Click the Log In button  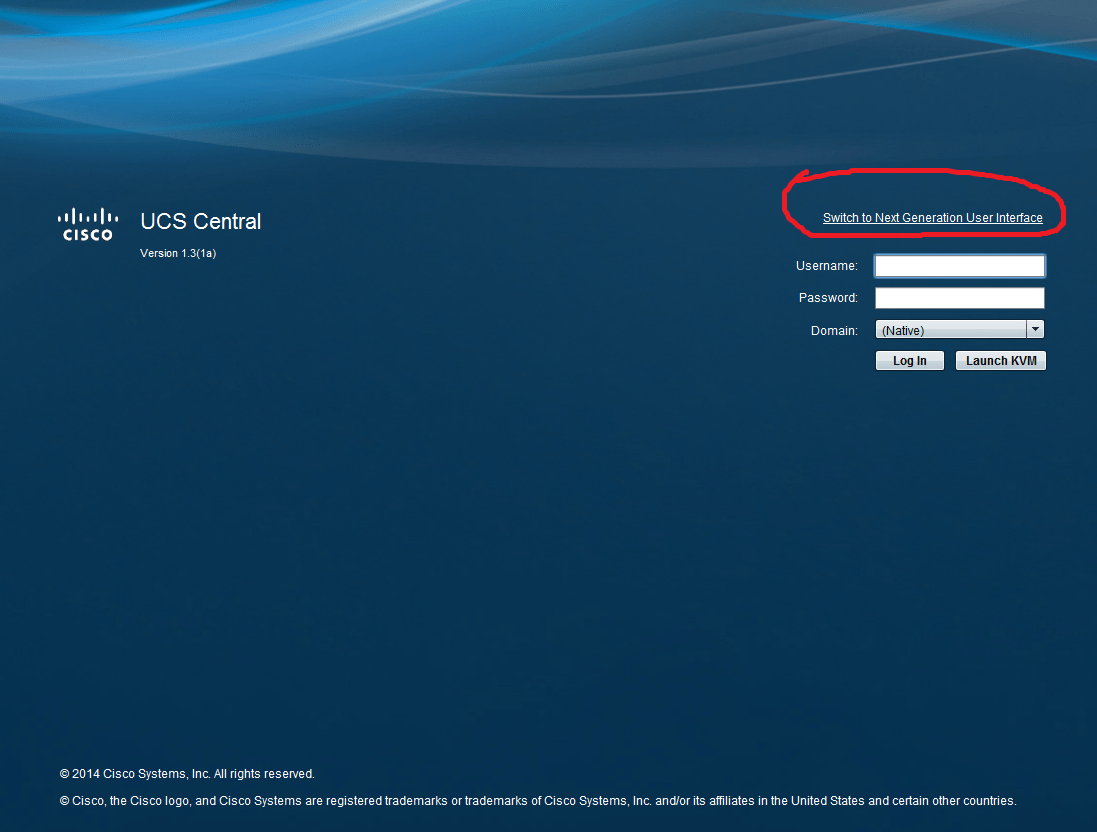(x=910, y=360)
